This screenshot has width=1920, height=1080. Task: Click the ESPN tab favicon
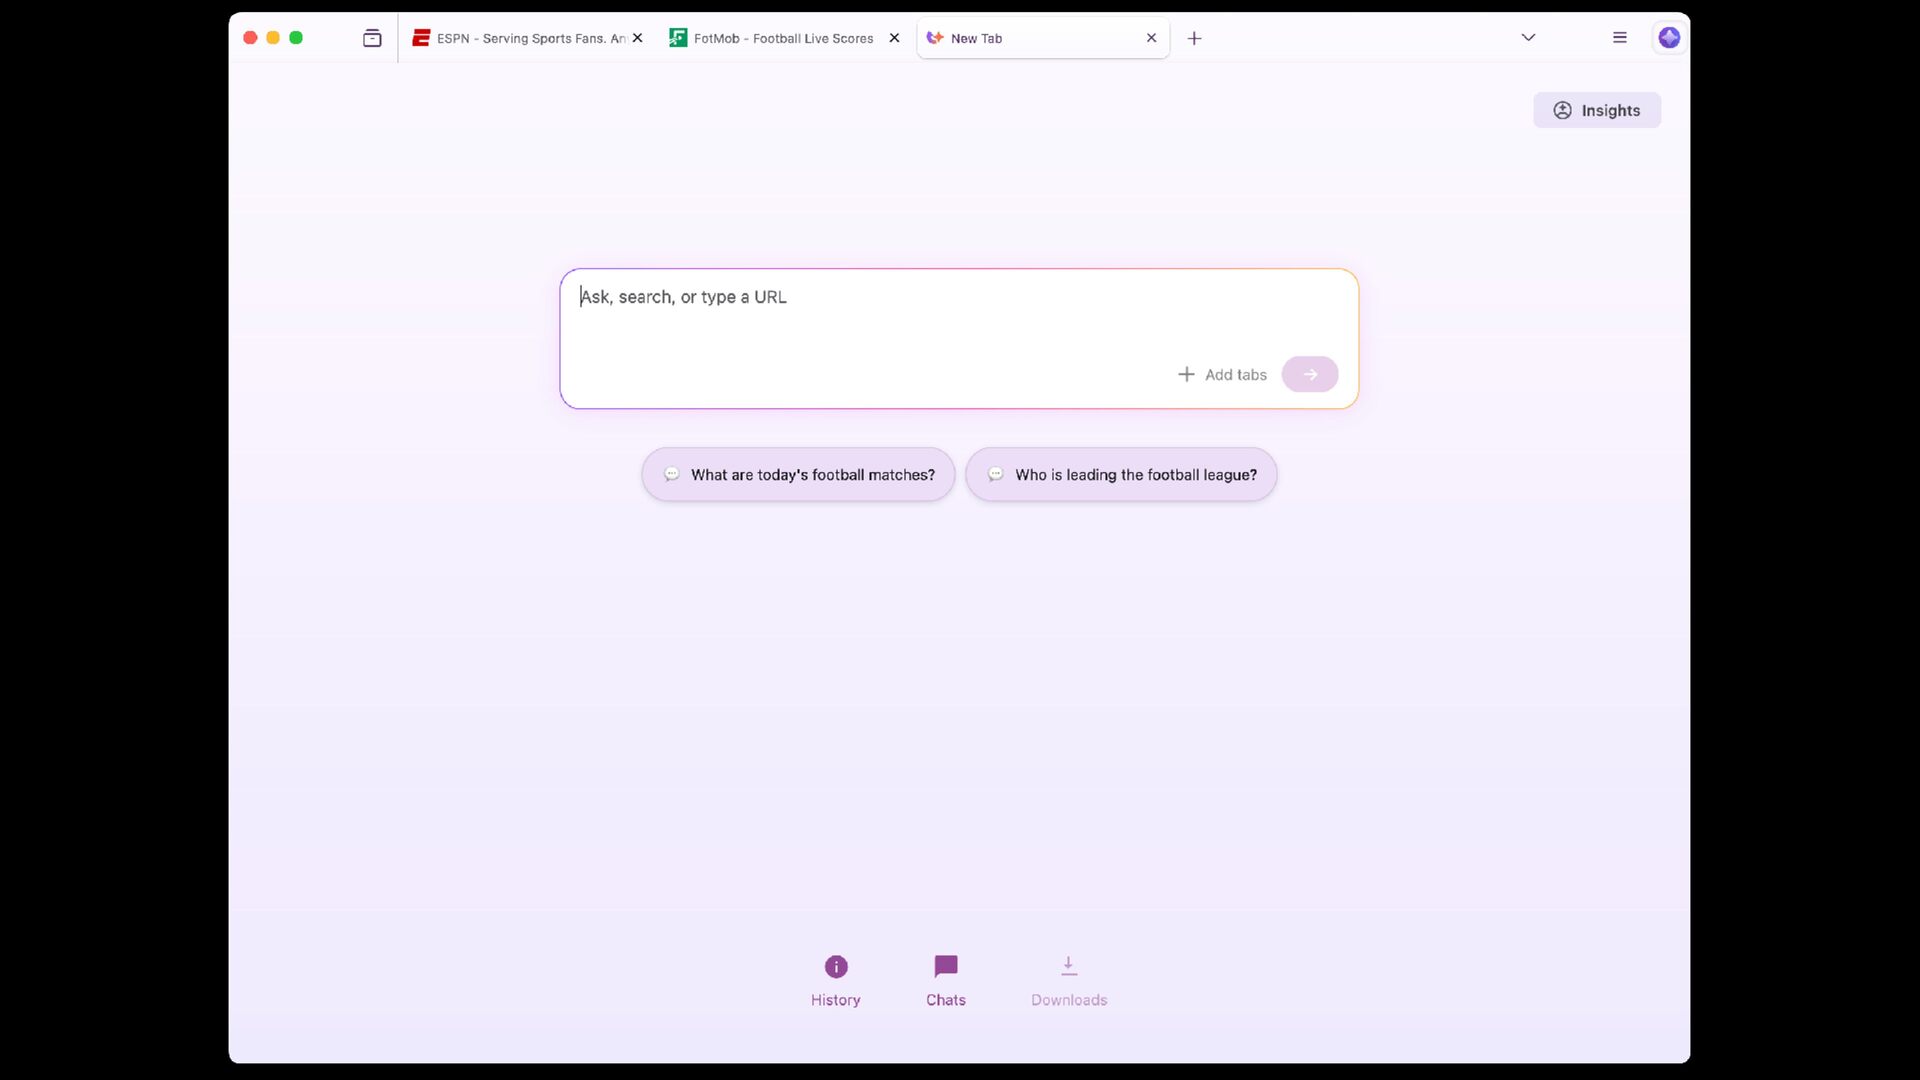pyautogui.click(x=421, y=38)
